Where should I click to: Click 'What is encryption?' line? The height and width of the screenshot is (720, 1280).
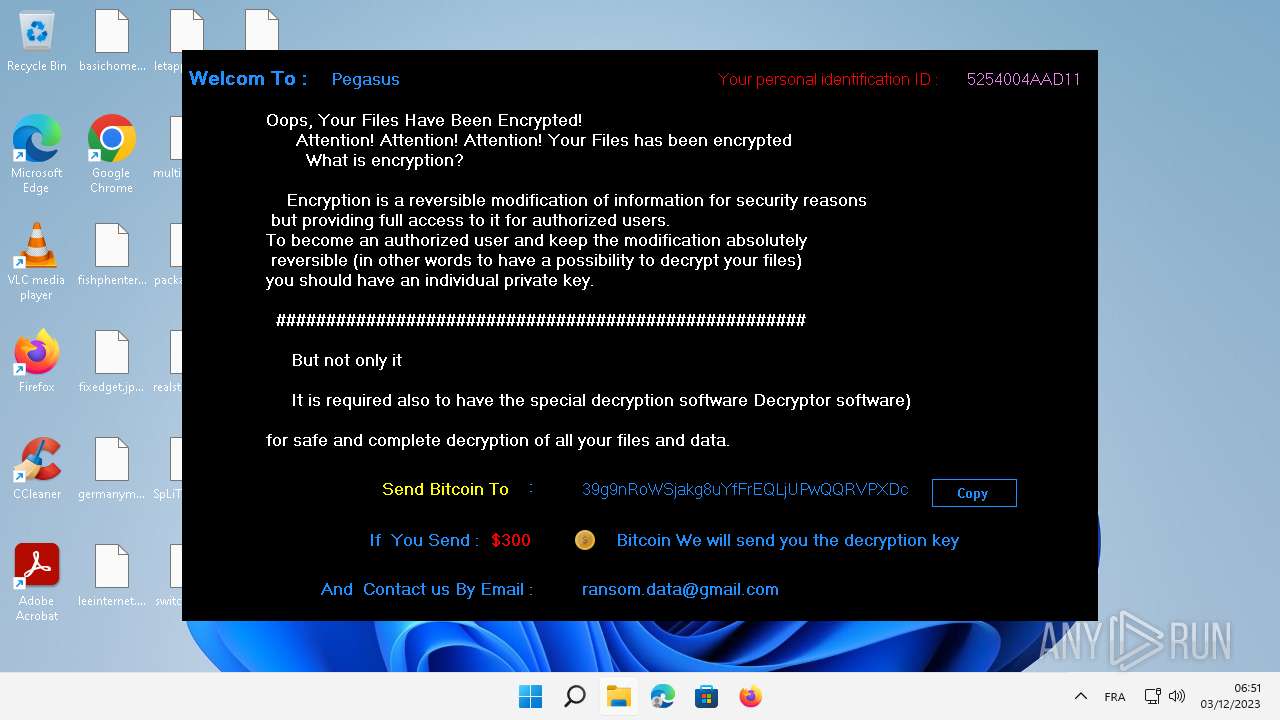coord(384,160)
